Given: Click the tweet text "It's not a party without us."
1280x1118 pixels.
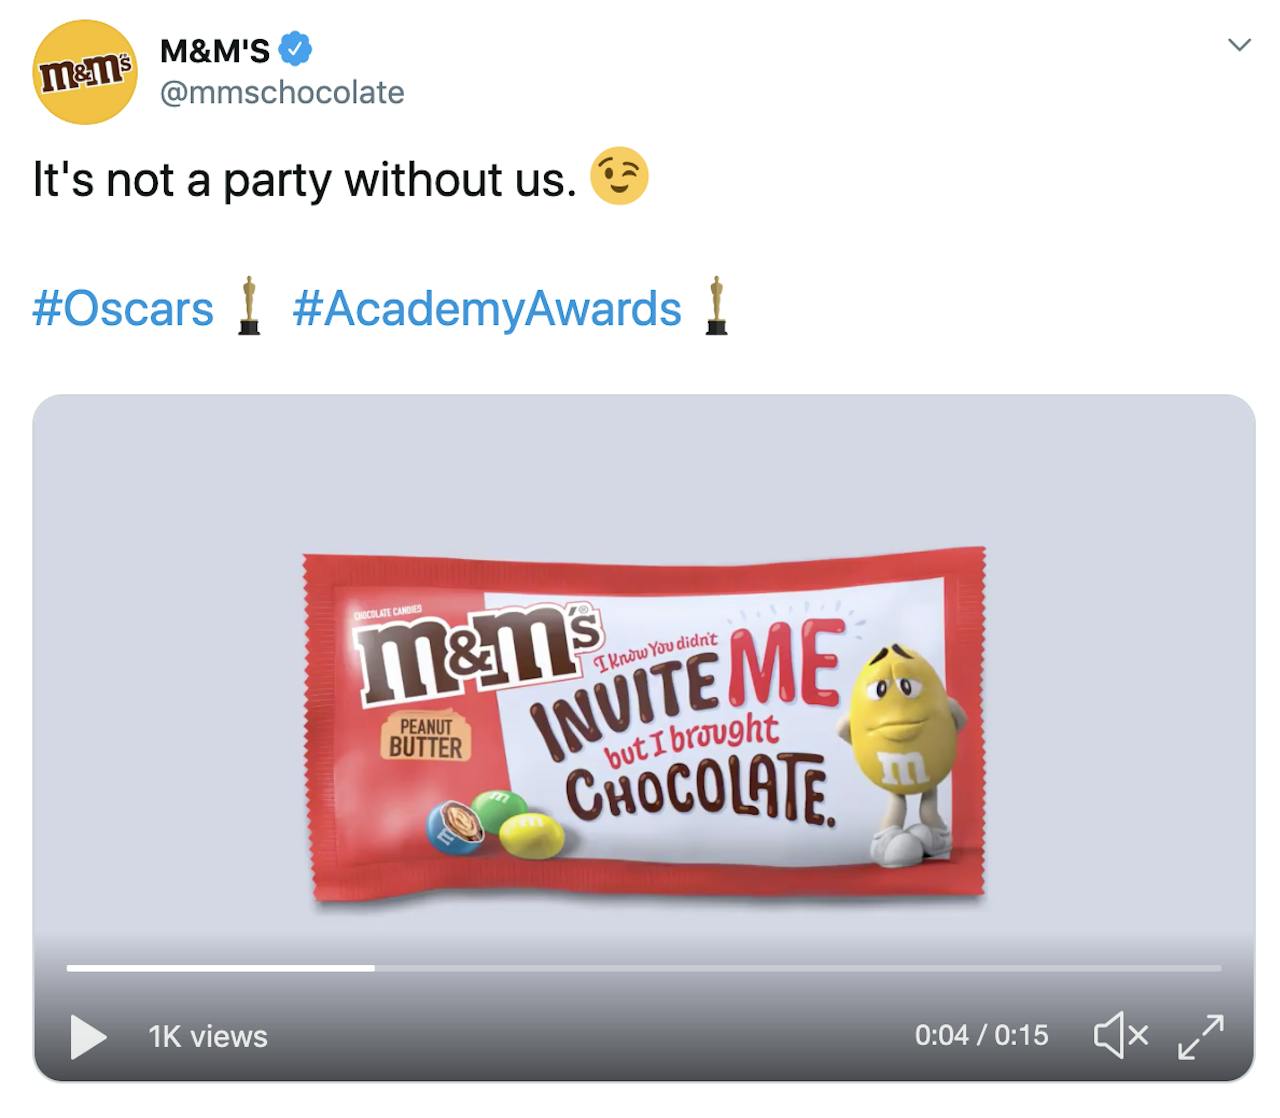Looking at the screenshot, I should 305,180.
